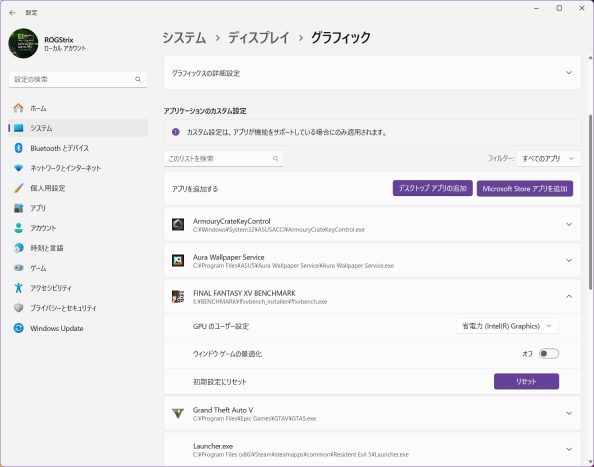Viewport: 594px width, 467px height.
Task: Open ホーム from the sidebar
Action: 78,108
